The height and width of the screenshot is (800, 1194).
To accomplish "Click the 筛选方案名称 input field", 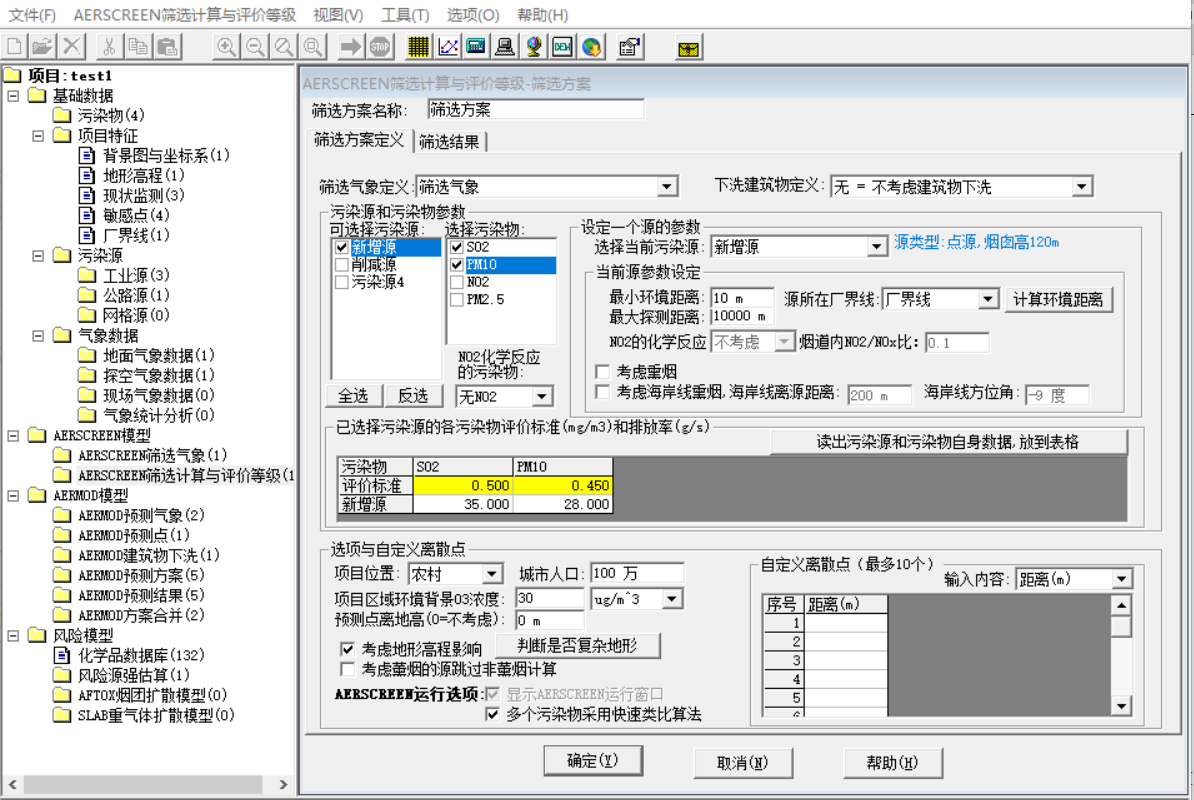I will [535, 110].
